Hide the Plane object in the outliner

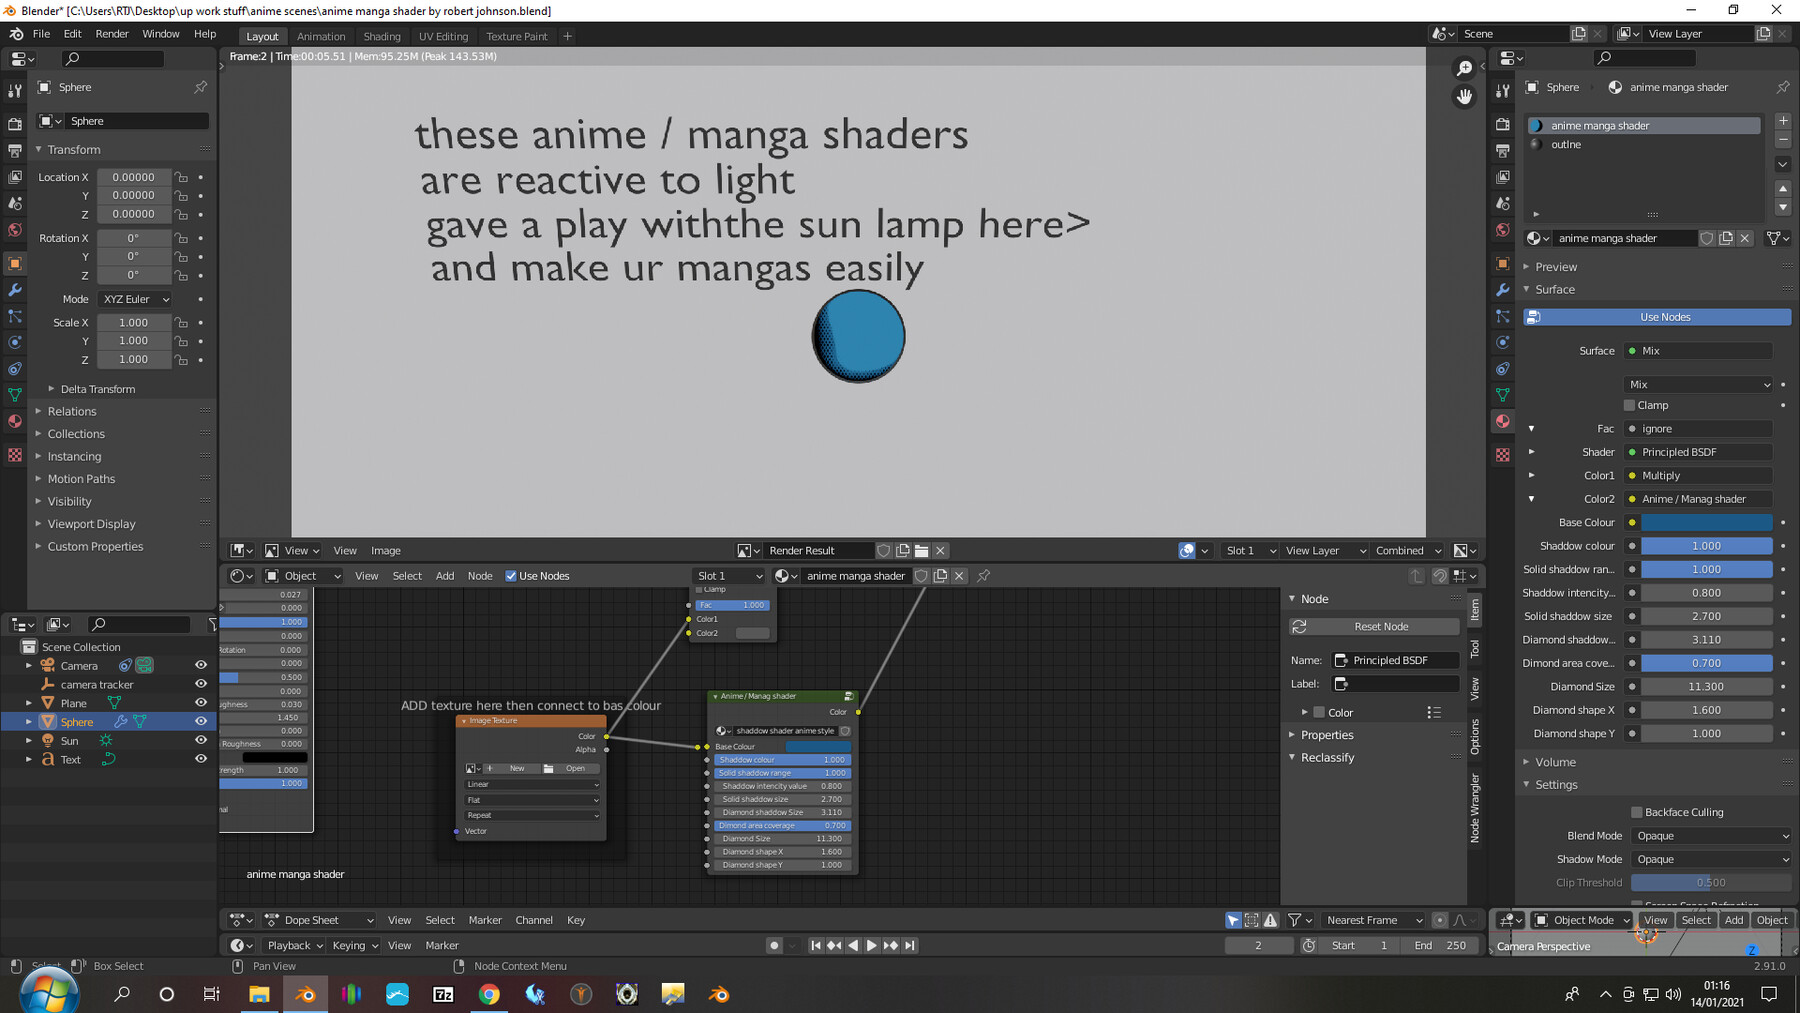200,703
